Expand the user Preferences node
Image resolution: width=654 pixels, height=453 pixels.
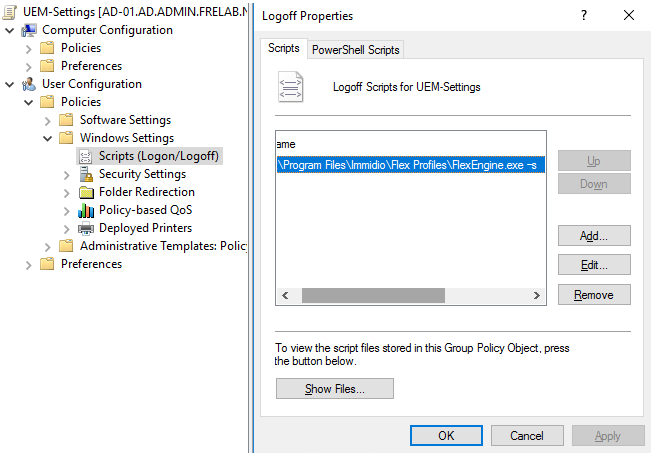[29, 264]
